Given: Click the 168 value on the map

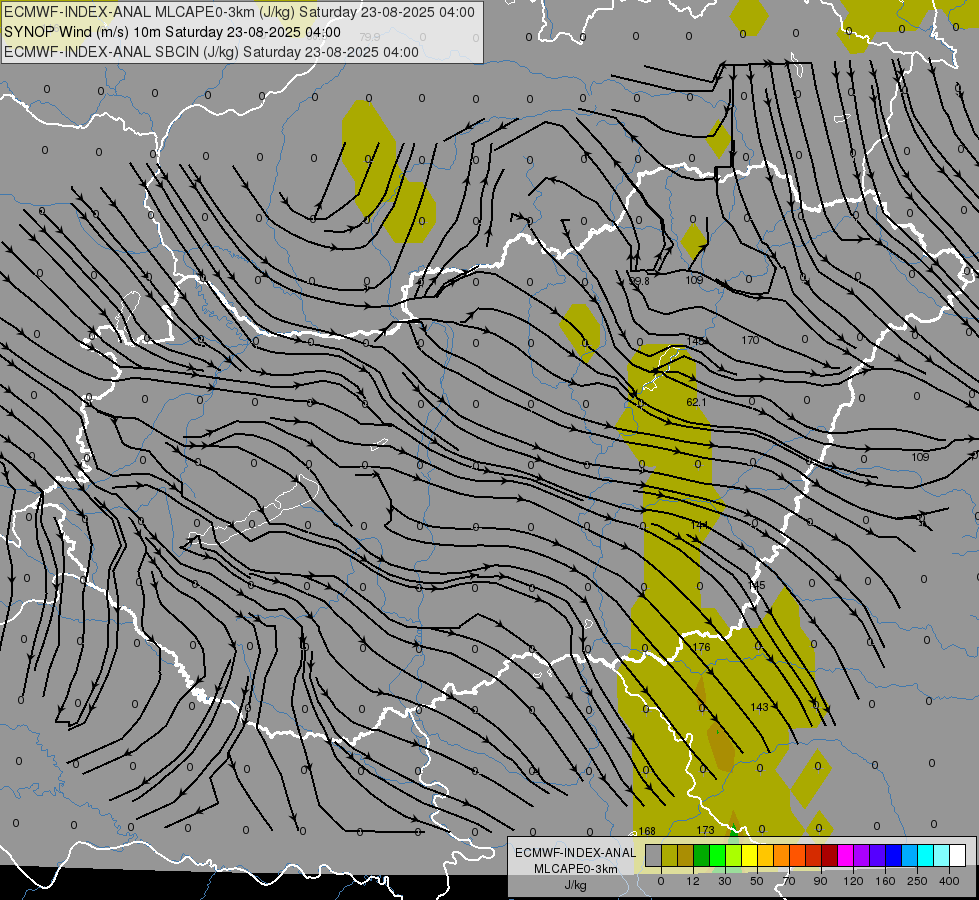Looking at the screenshot, I should pyautogui.click(x=647, y=831).
